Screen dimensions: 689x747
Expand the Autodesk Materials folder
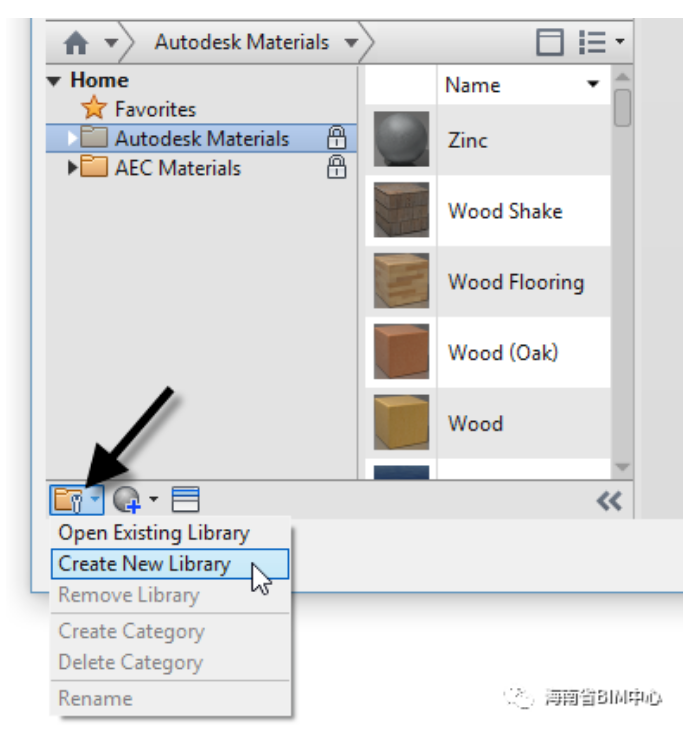click(72, 139)
